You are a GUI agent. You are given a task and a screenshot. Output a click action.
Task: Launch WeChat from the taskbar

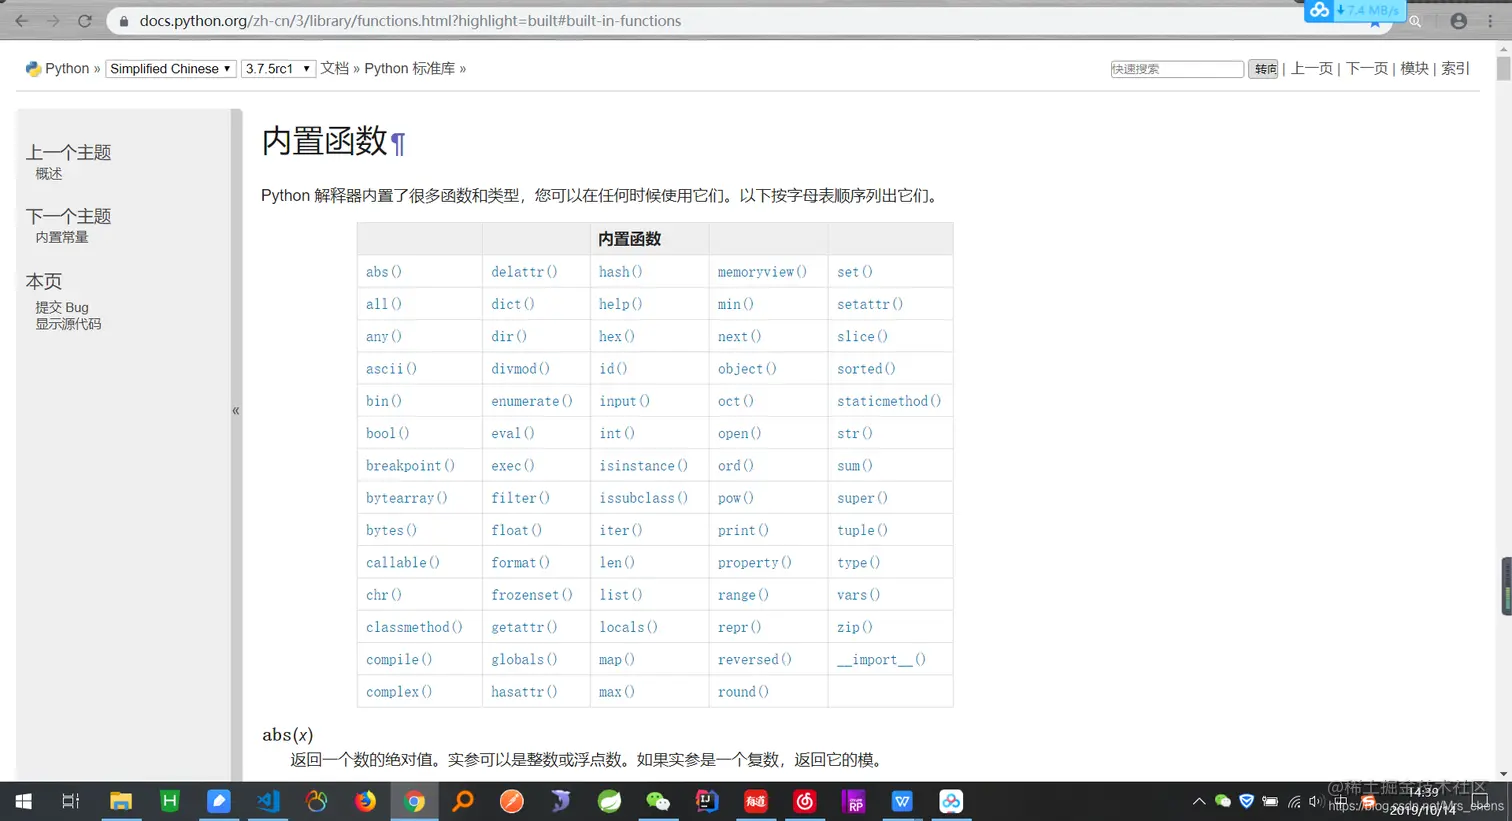(657, 801)
